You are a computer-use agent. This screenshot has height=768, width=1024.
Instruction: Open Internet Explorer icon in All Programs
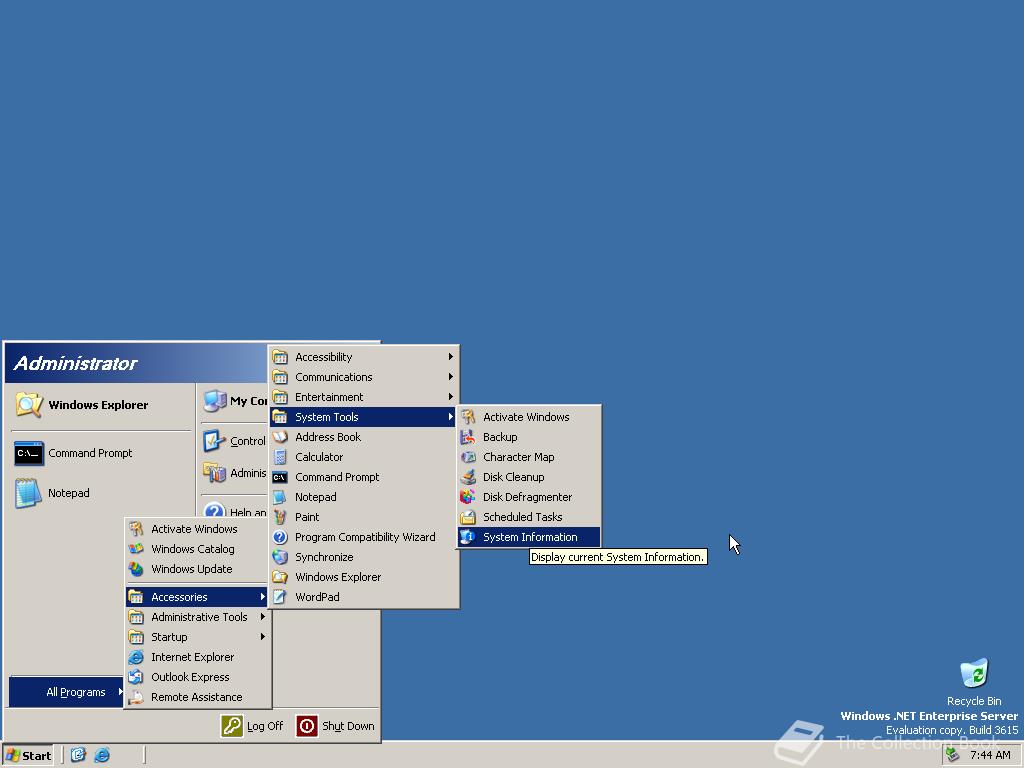tap(136, 657)
